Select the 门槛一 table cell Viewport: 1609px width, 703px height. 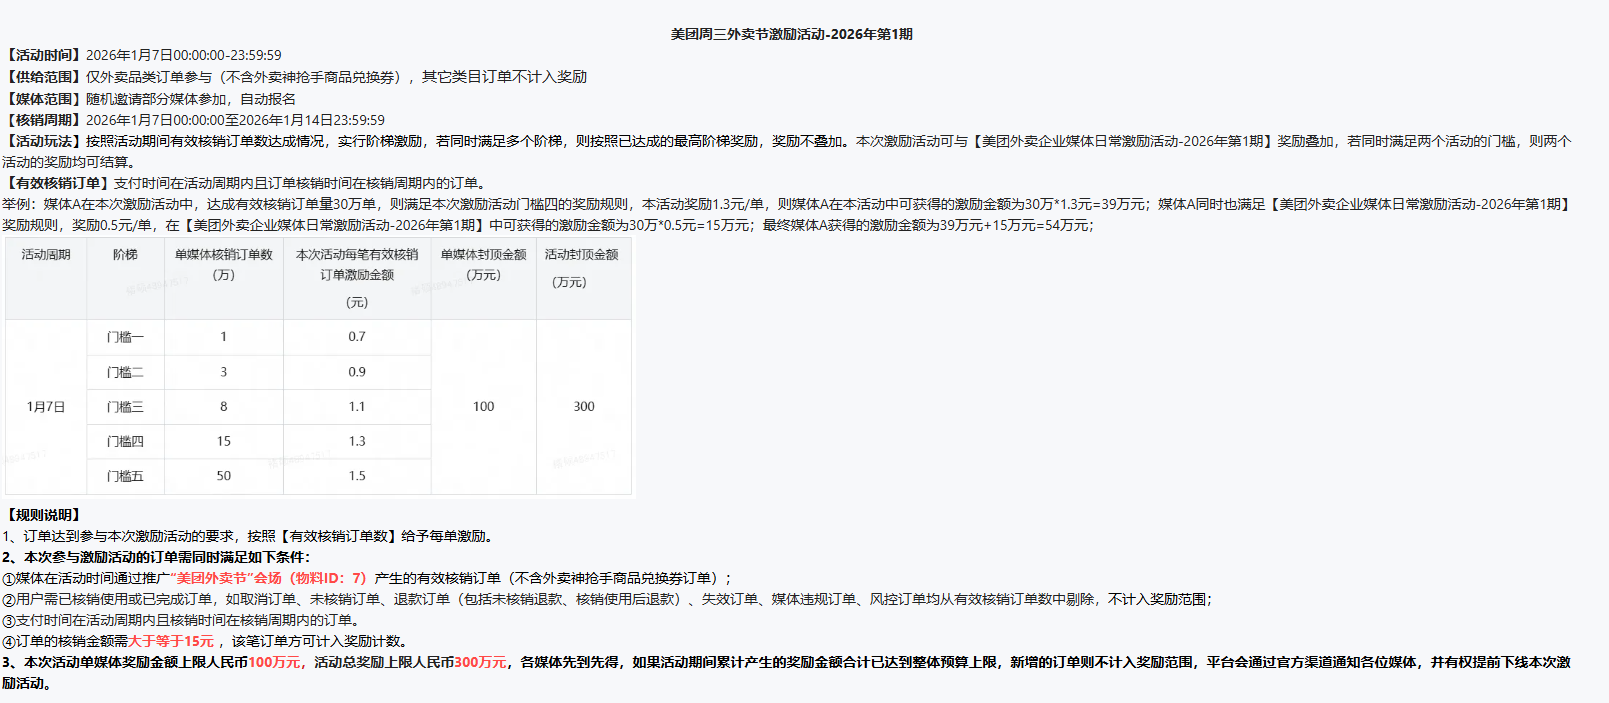pyautogui.click(x=125, y=337)
